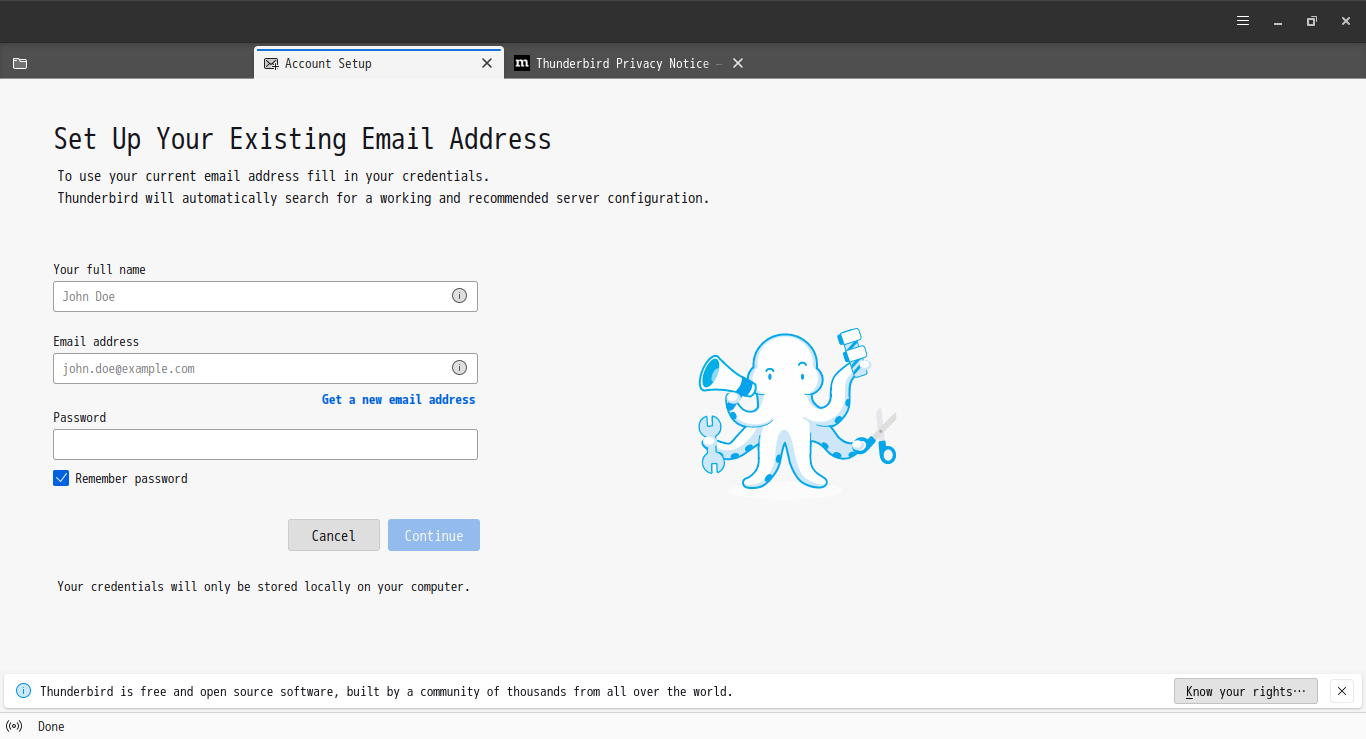The height and width of the screenshot is (739, 1366).
Task: Focus the Your full name input field
Action: click(265, 296)
